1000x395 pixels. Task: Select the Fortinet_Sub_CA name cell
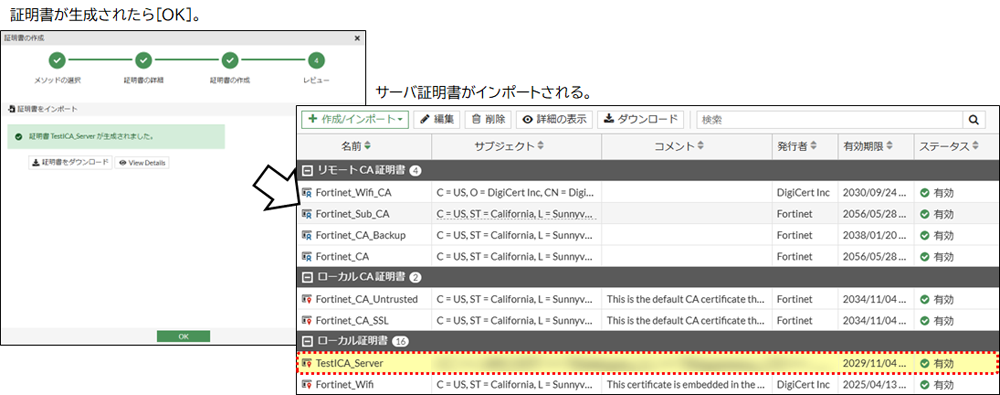pos(365,214)
